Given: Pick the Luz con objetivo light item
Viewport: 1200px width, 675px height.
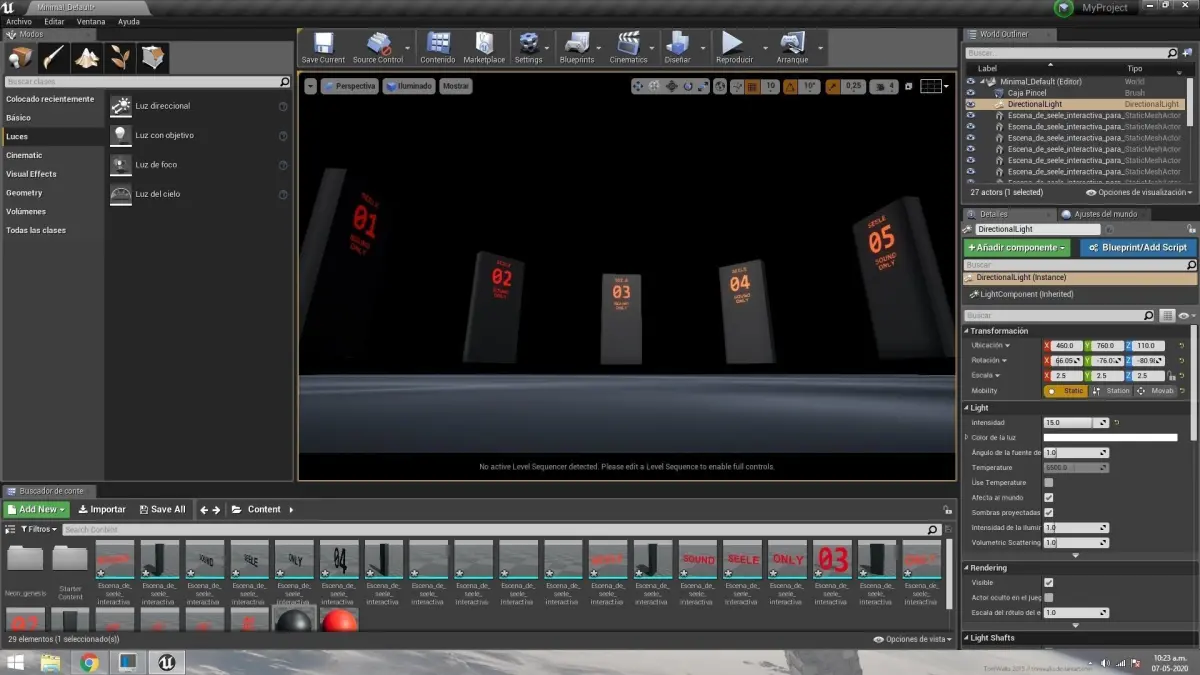Looking at the screenshot, I should pyautogui.click(x=199, y=135).
